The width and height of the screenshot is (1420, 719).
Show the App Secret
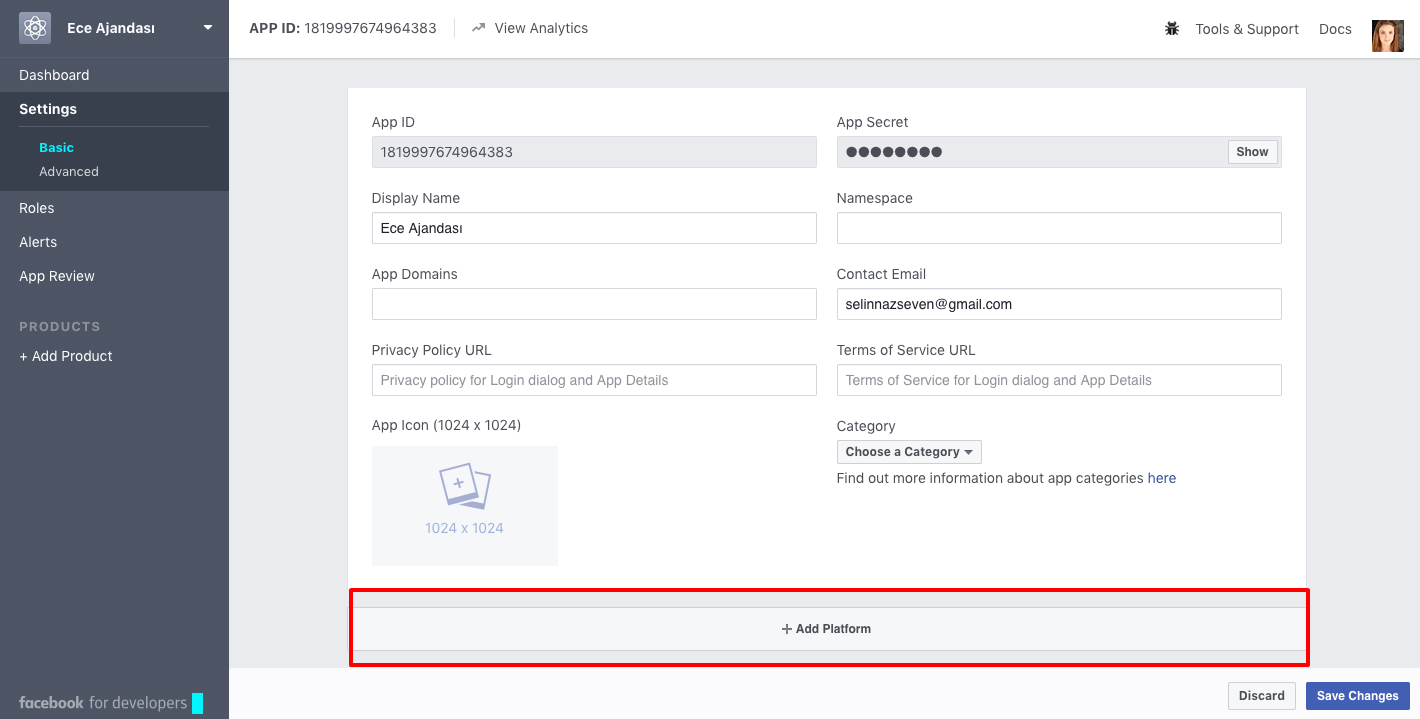[1252, 152]
